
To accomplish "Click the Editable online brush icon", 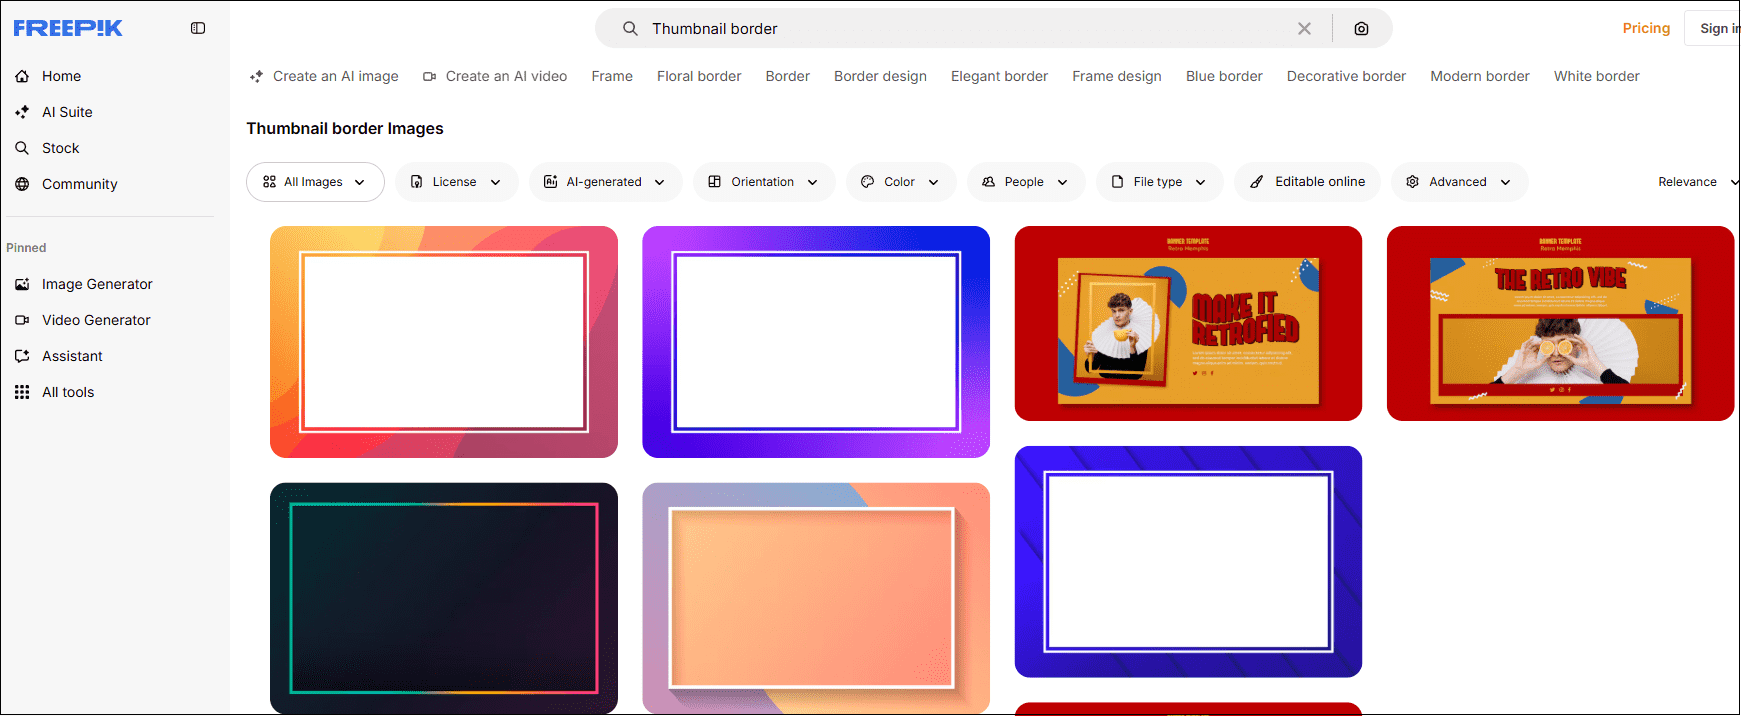I will click(1257, 182).
